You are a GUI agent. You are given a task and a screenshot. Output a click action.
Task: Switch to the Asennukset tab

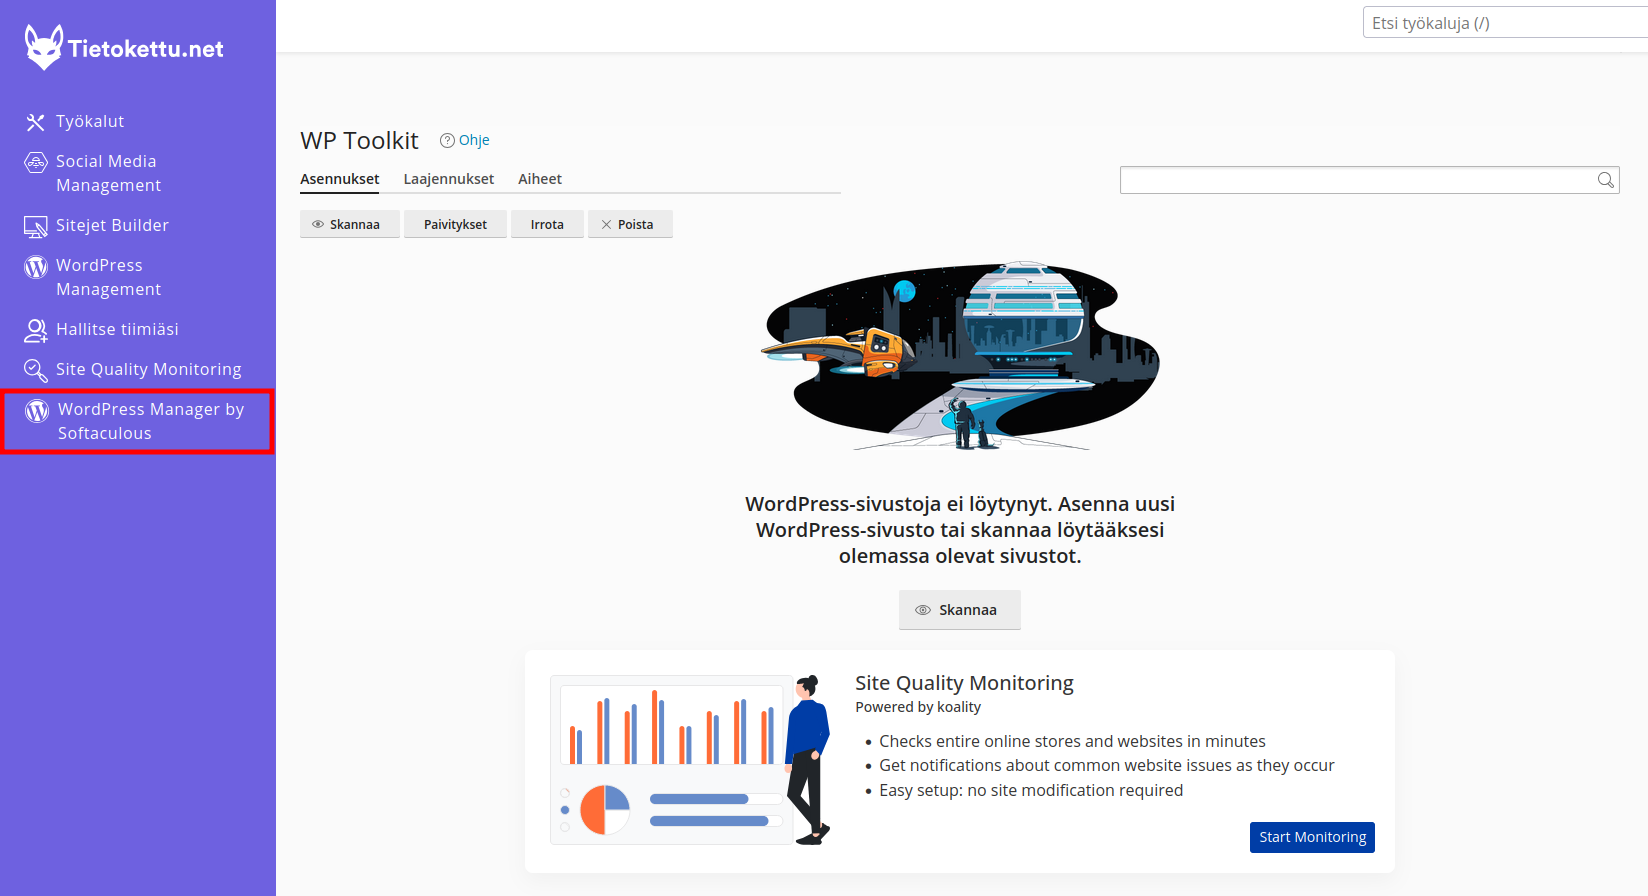click(340, 179)
